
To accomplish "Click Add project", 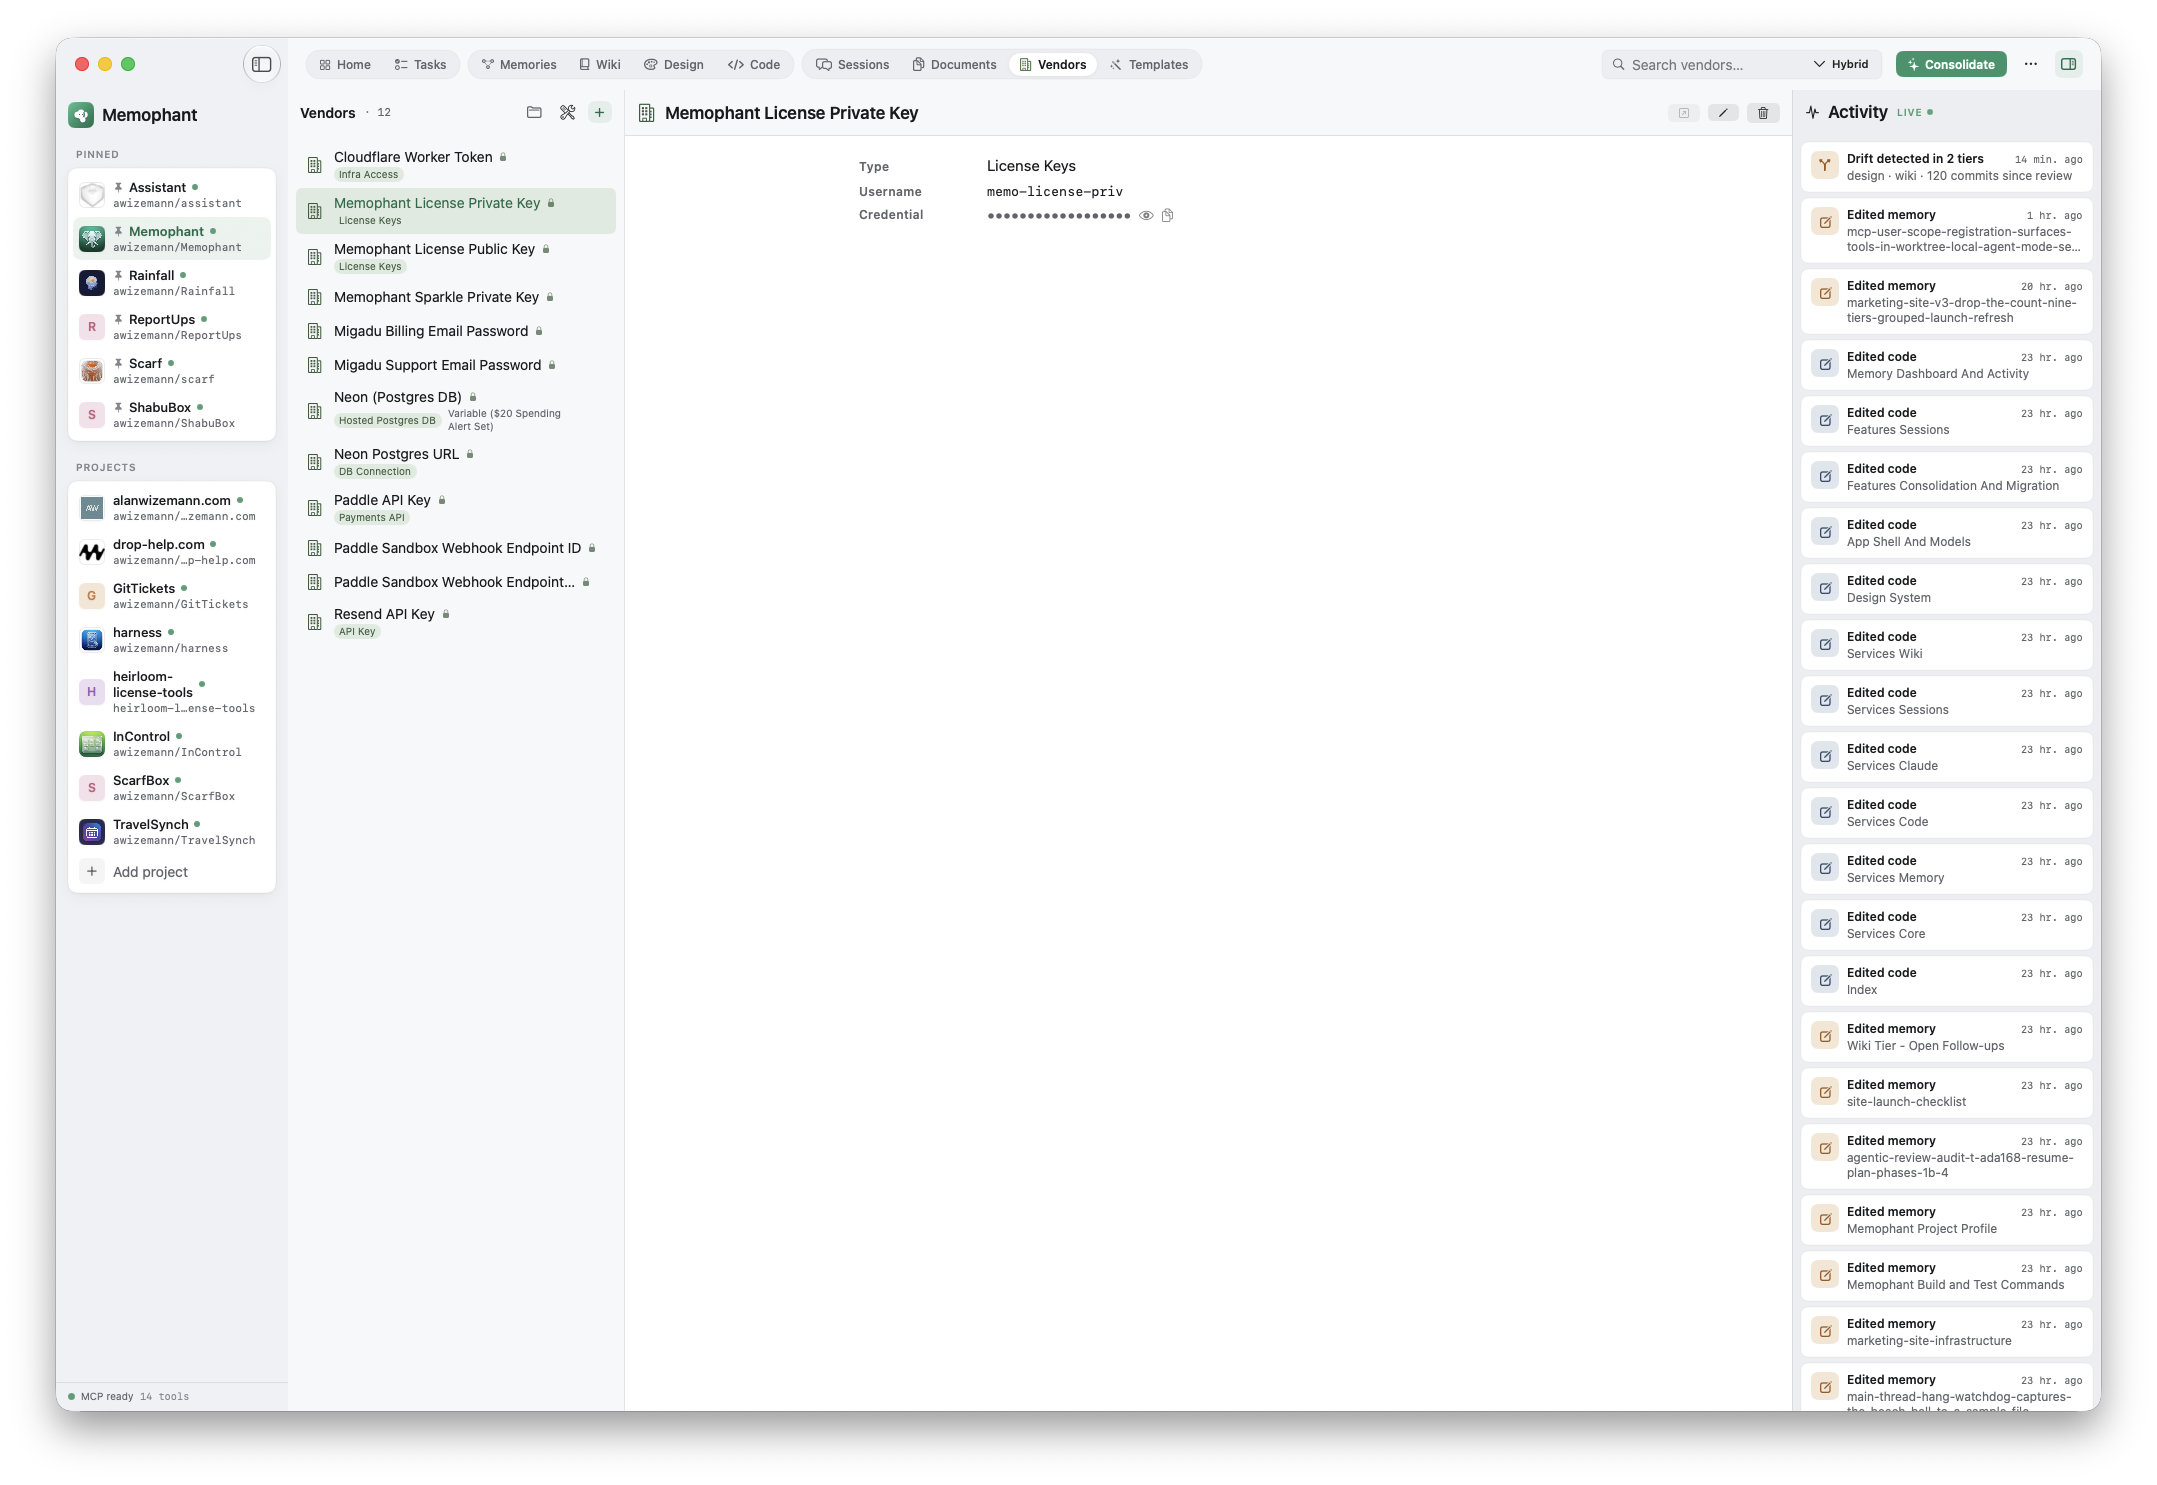I will click(172, 872).
